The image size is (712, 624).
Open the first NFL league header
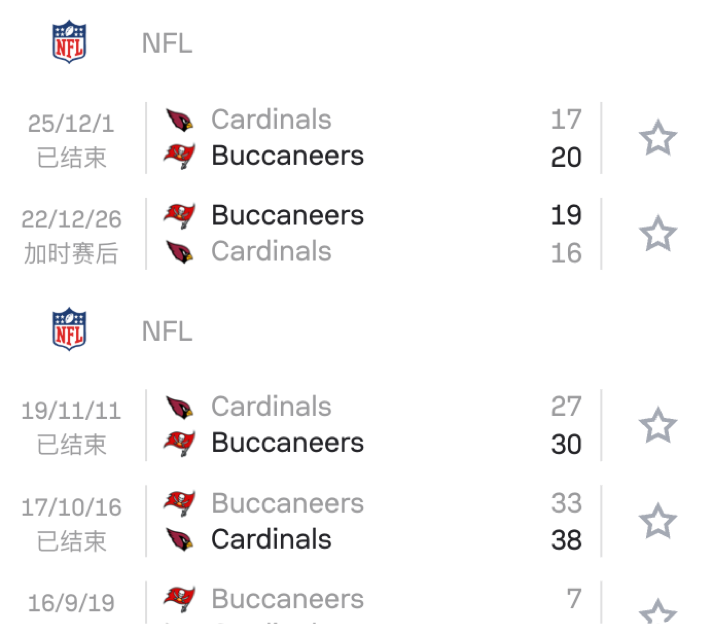[x=167, y=44]
